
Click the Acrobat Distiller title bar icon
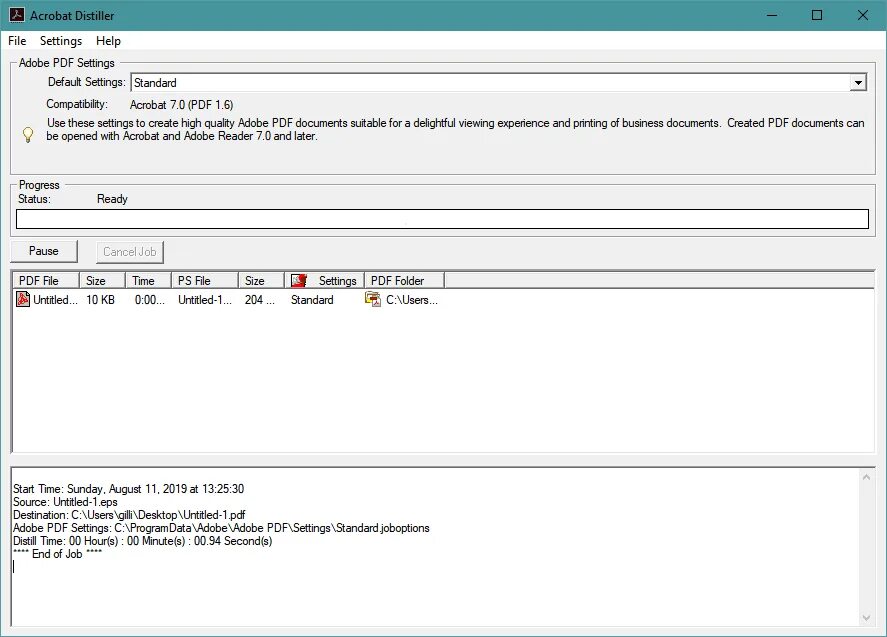pos(16,15)
